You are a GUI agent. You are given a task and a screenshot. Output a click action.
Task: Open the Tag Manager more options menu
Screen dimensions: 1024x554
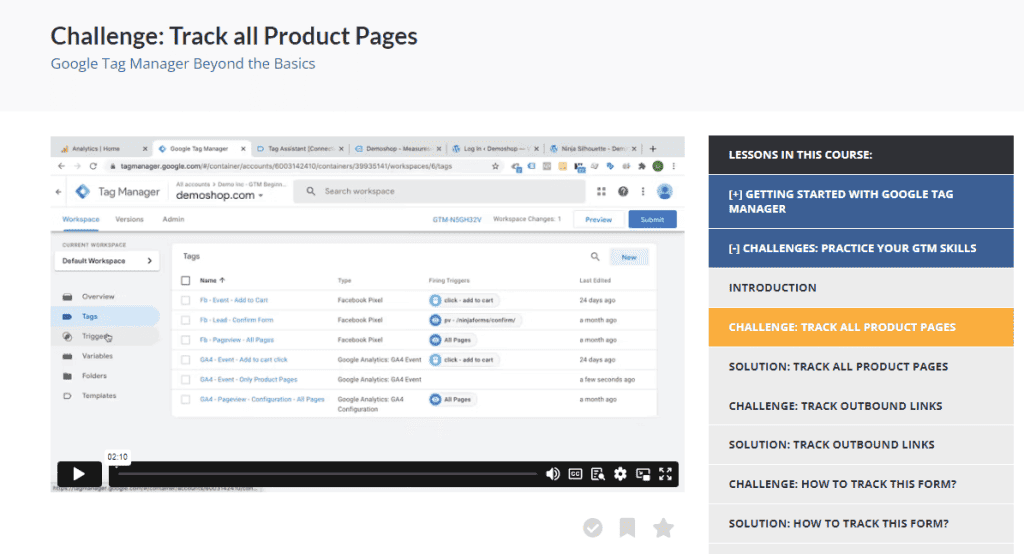[643, 191]
